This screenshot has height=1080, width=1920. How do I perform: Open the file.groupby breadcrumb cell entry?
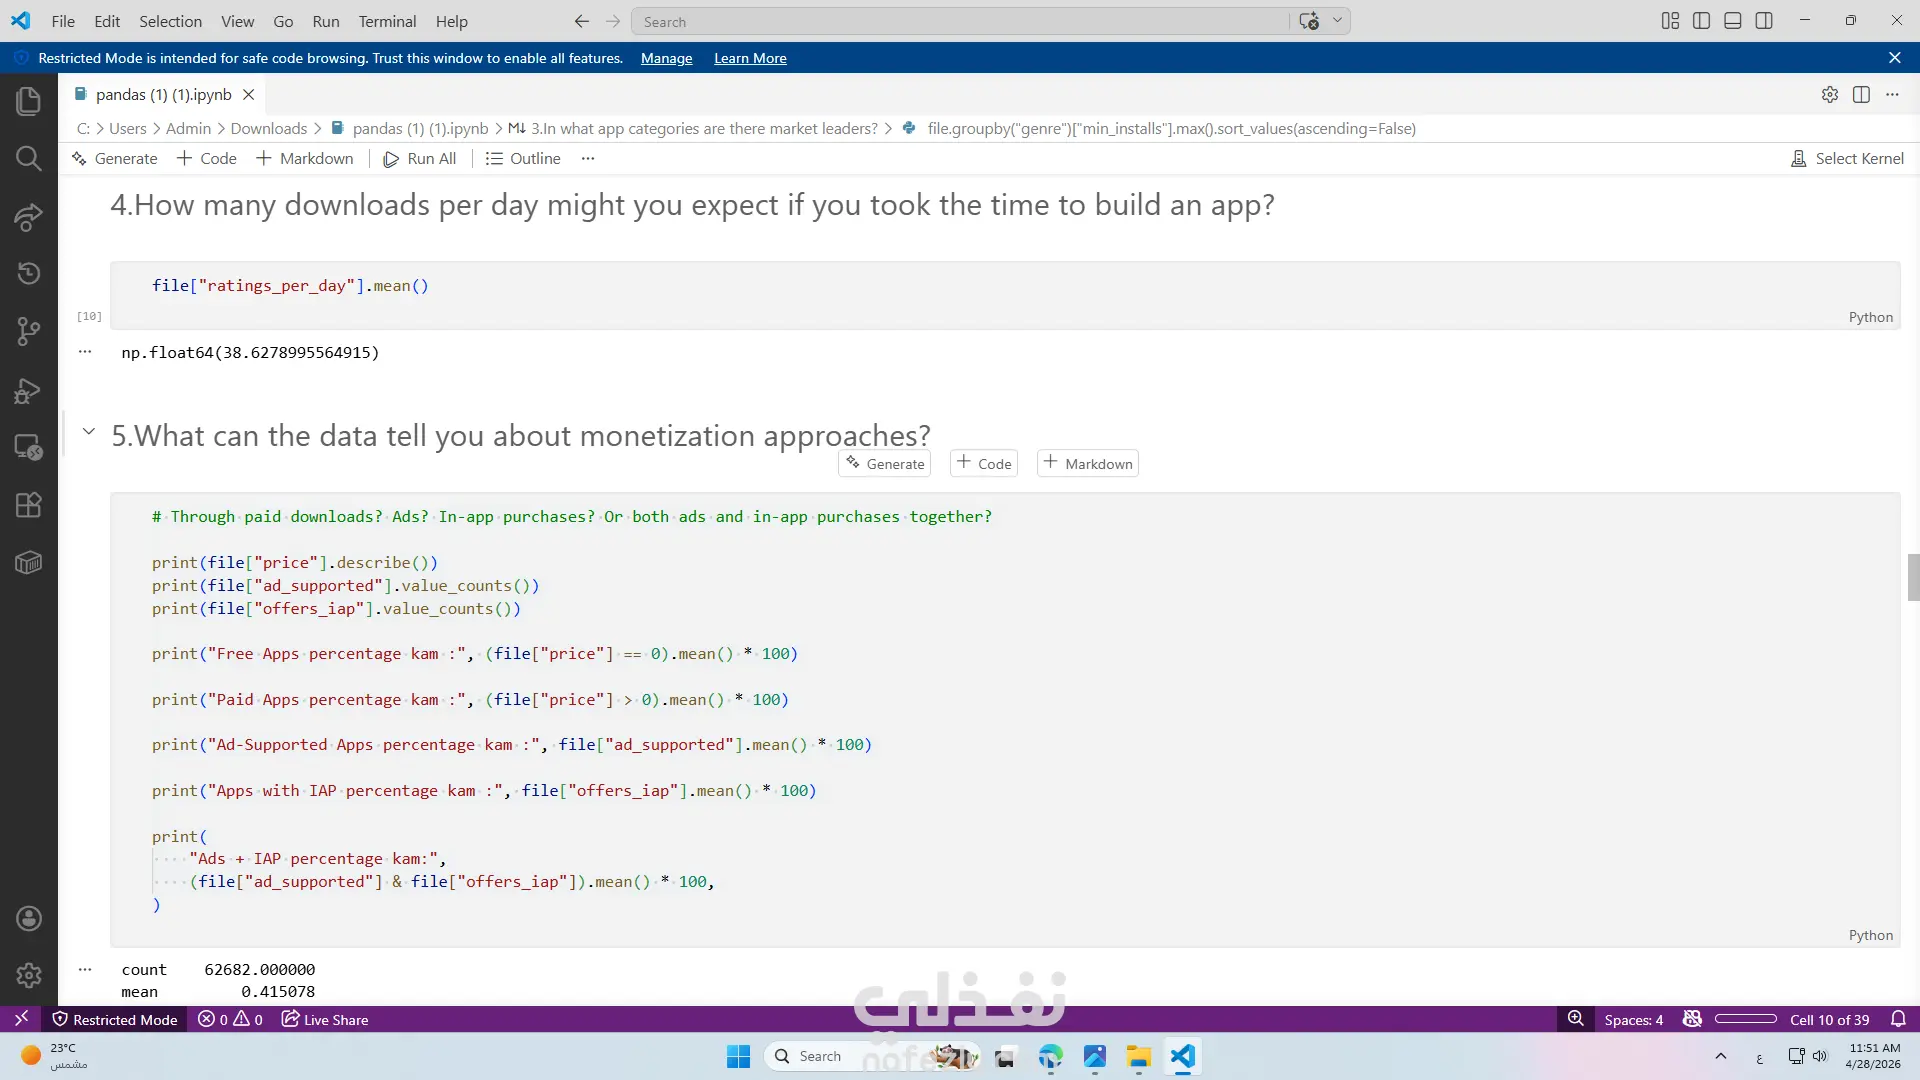[x=1160, y=128]
